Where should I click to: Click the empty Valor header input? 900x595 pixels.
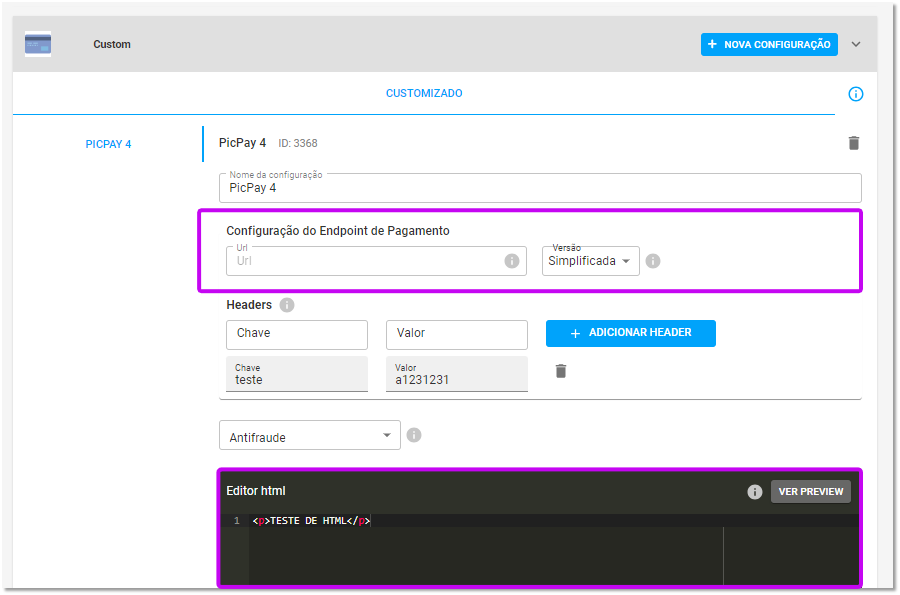pos(456,335)
